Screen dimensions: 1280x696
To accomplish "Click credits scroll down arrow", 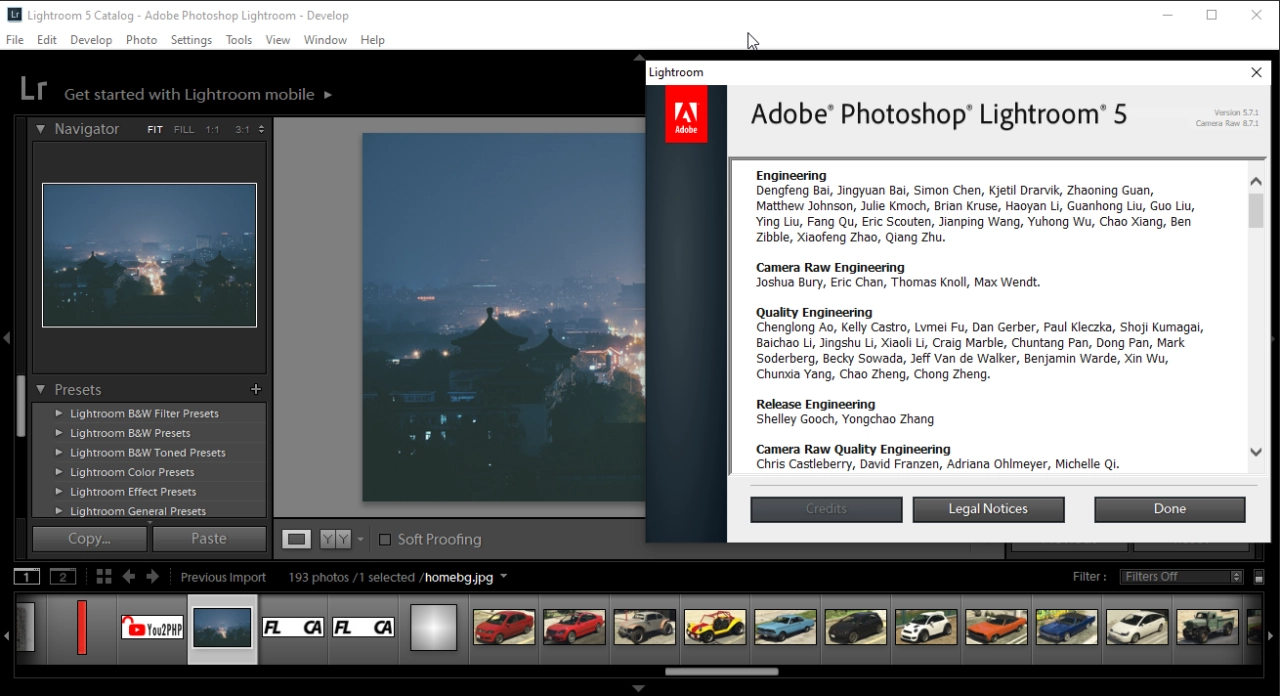I will tap(1256, 452).
